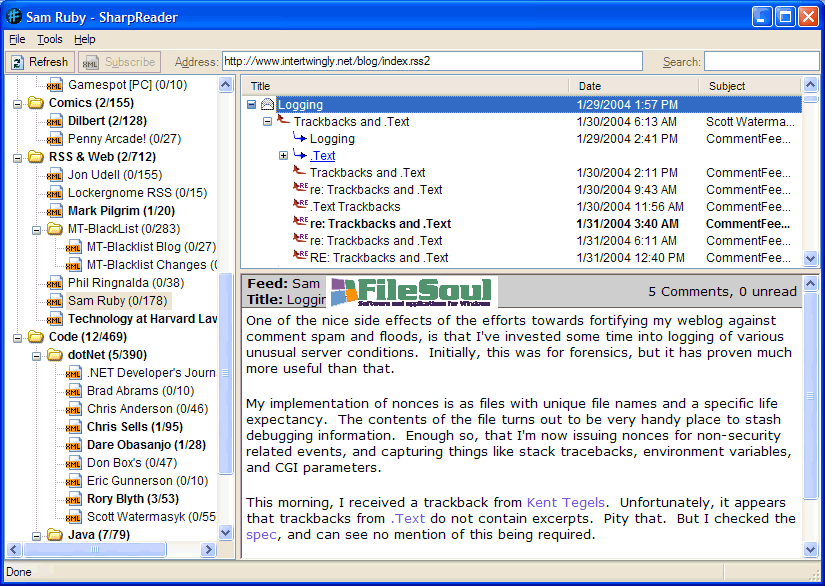Click the item list scroll-down arrow

click(x=811, y=258)
